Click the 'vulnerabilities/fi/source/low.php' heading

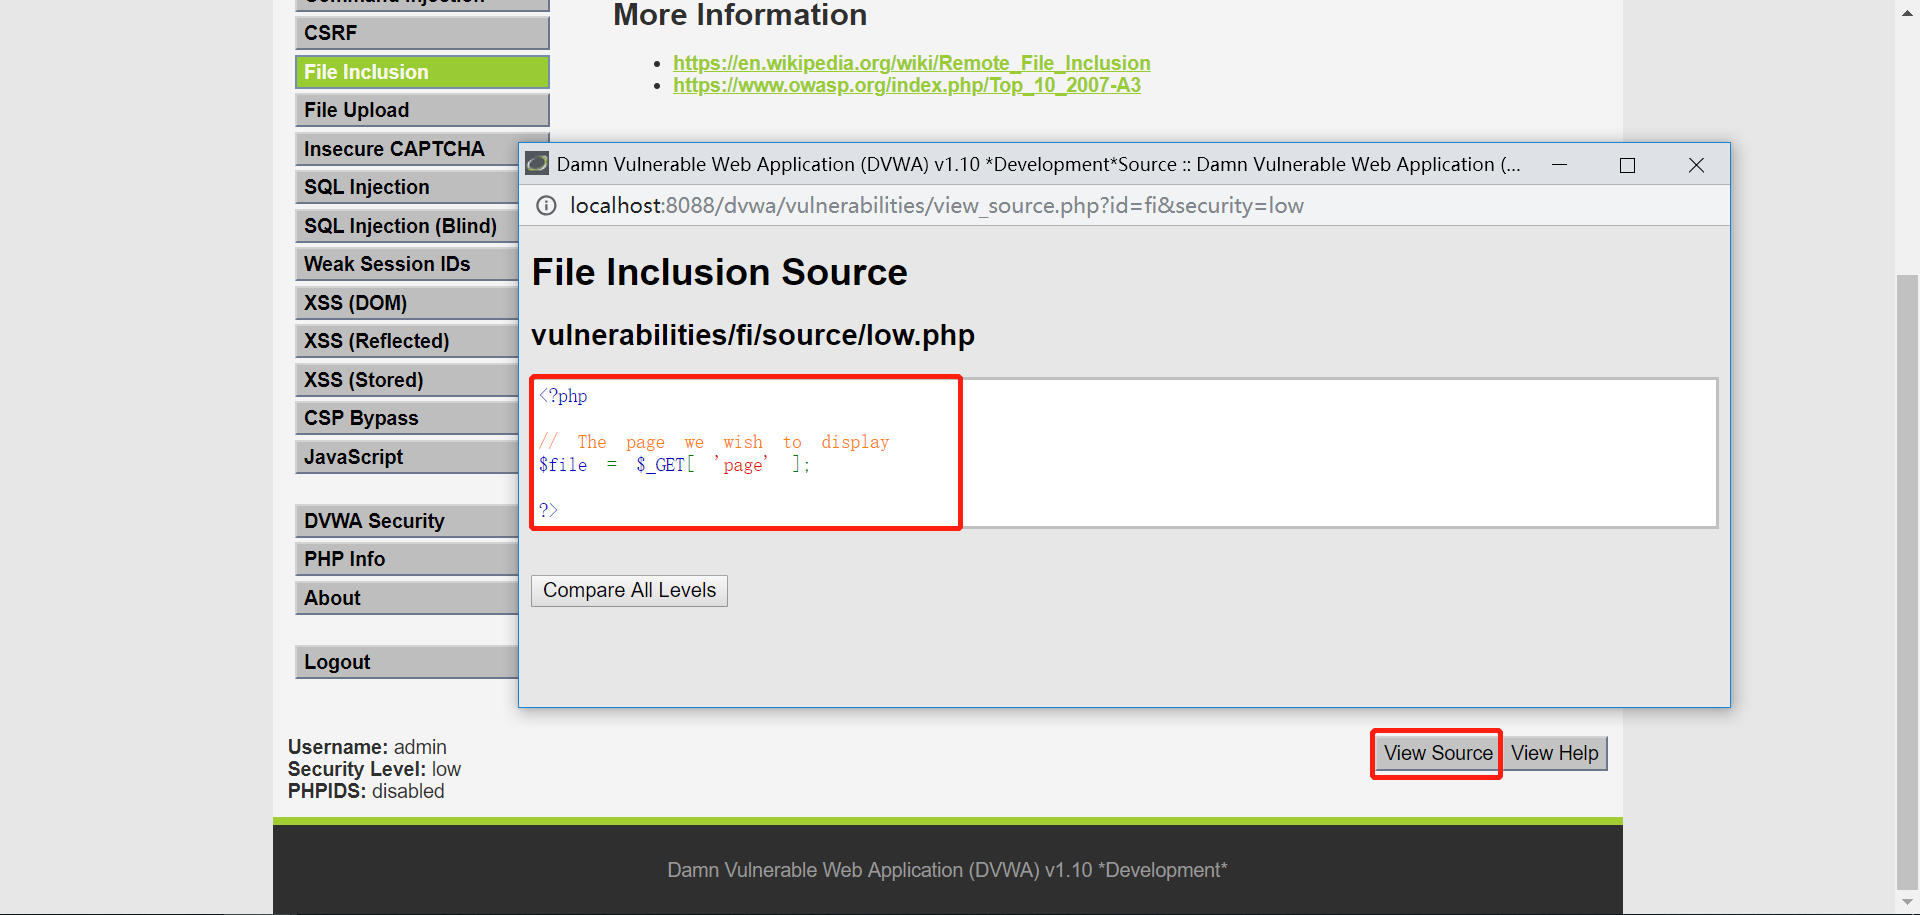tap(753, 335)
